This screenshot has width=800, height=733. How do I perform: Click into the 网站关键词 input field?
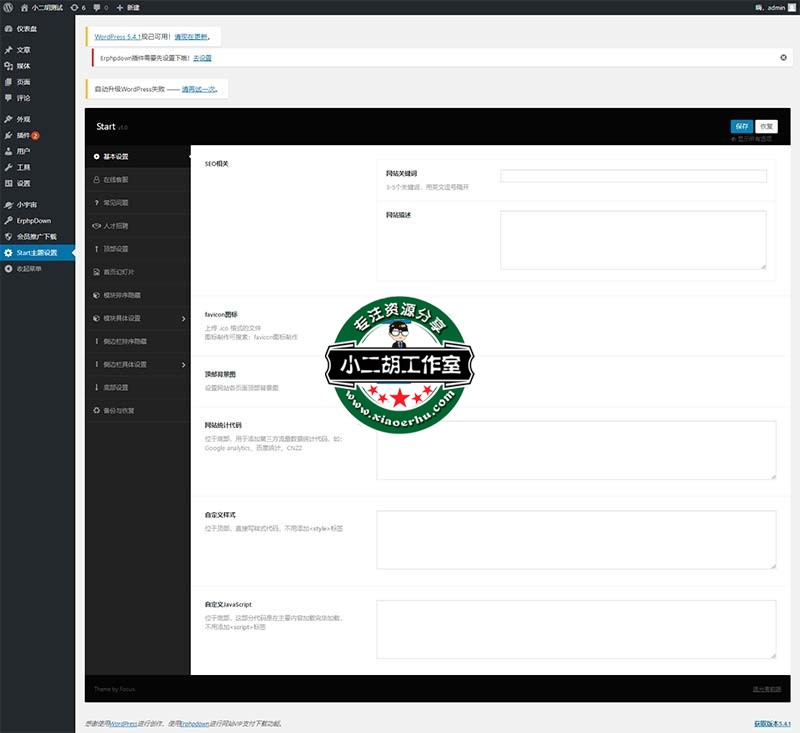[633, 176]
